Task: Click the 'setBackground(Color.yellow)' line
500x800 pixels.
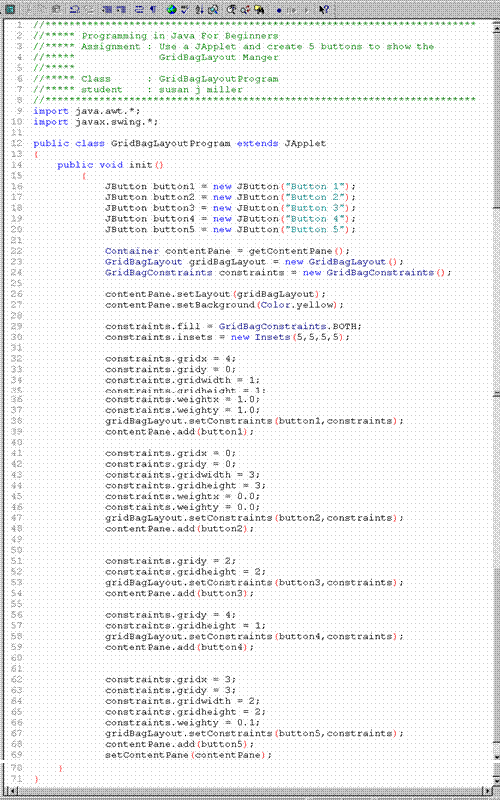Action: click(x=224, y=305)
